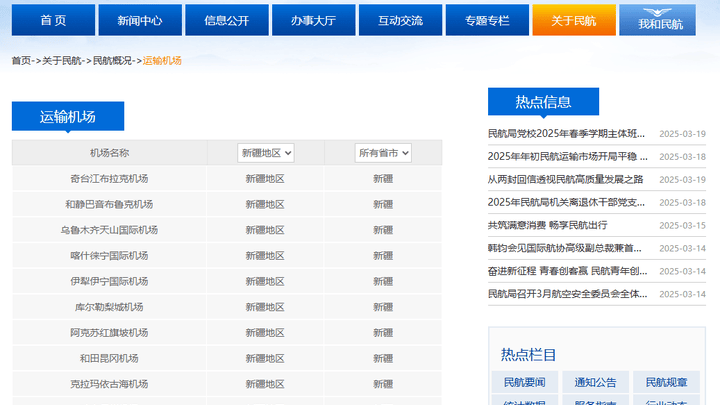Click the 民航规章 hot column button
The image size is (720, 405).
(x=666, y=382)
